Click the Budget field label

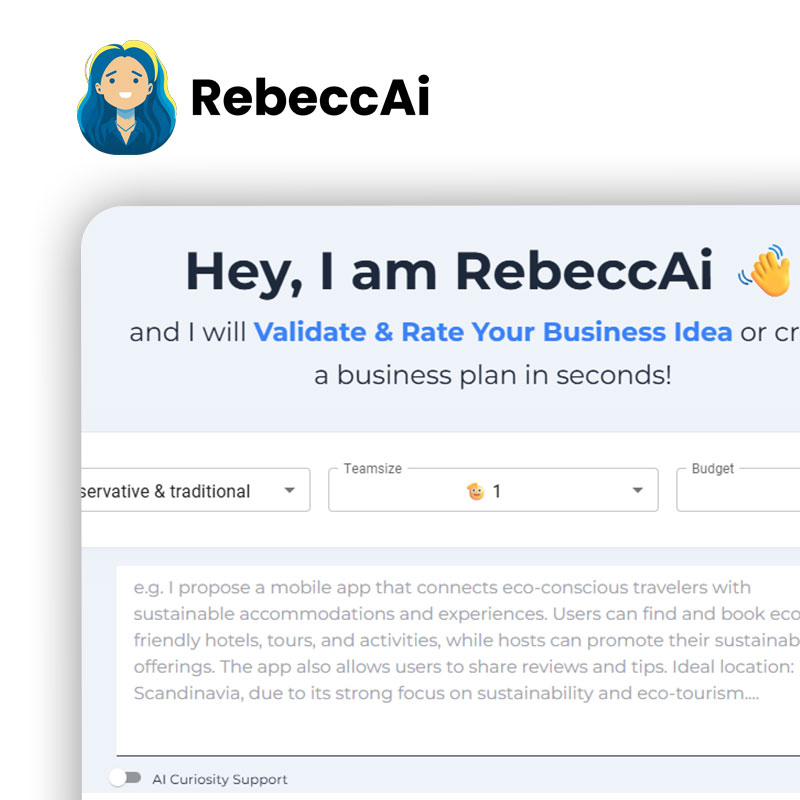coord(713,468)
